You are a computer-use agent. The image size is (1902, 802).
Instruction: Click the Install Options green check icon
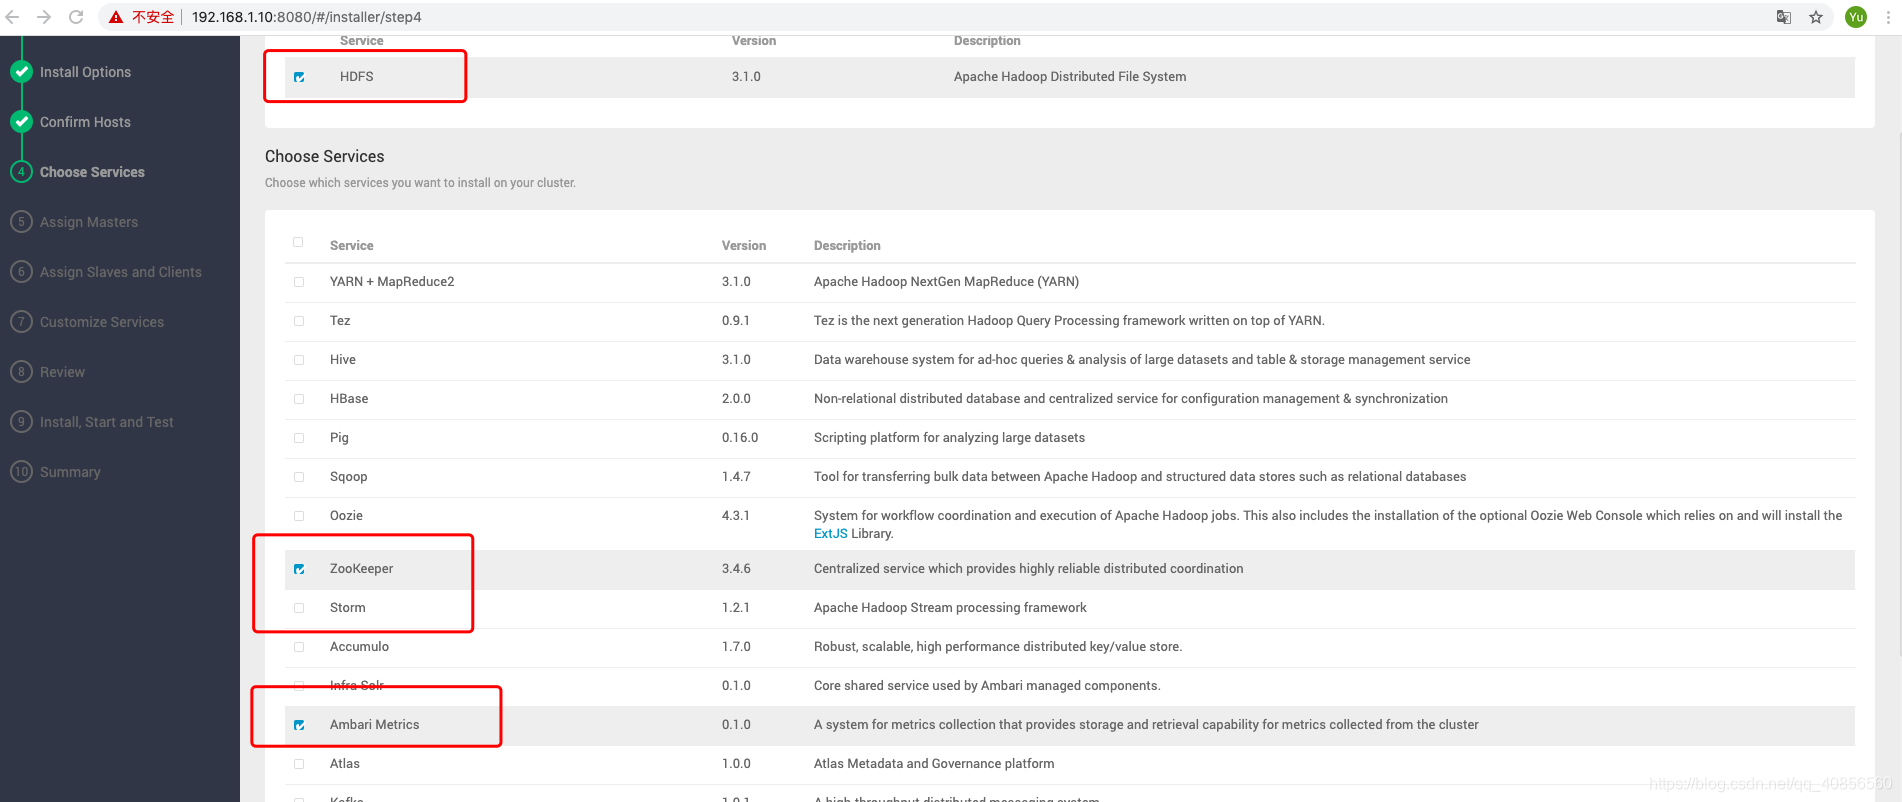pos(21,72)
